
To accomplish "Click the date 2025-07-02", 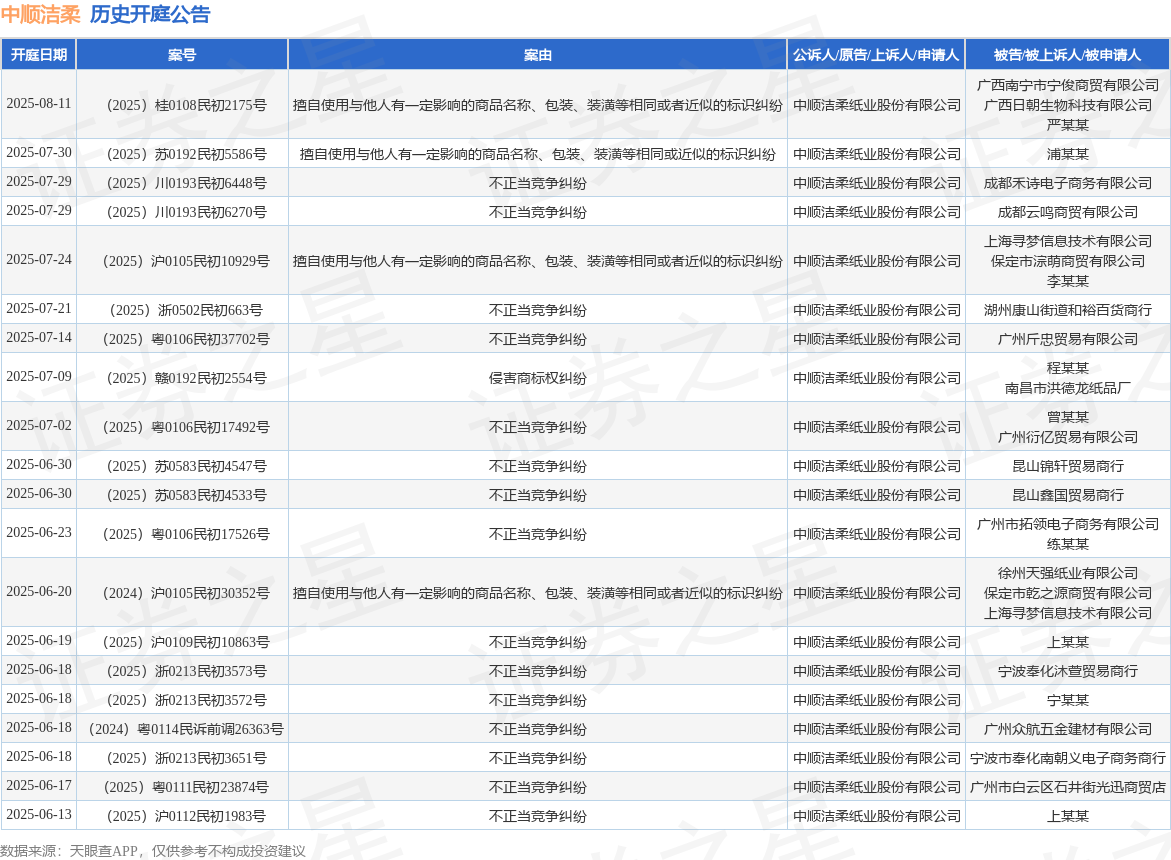I will tap(39, 426).
